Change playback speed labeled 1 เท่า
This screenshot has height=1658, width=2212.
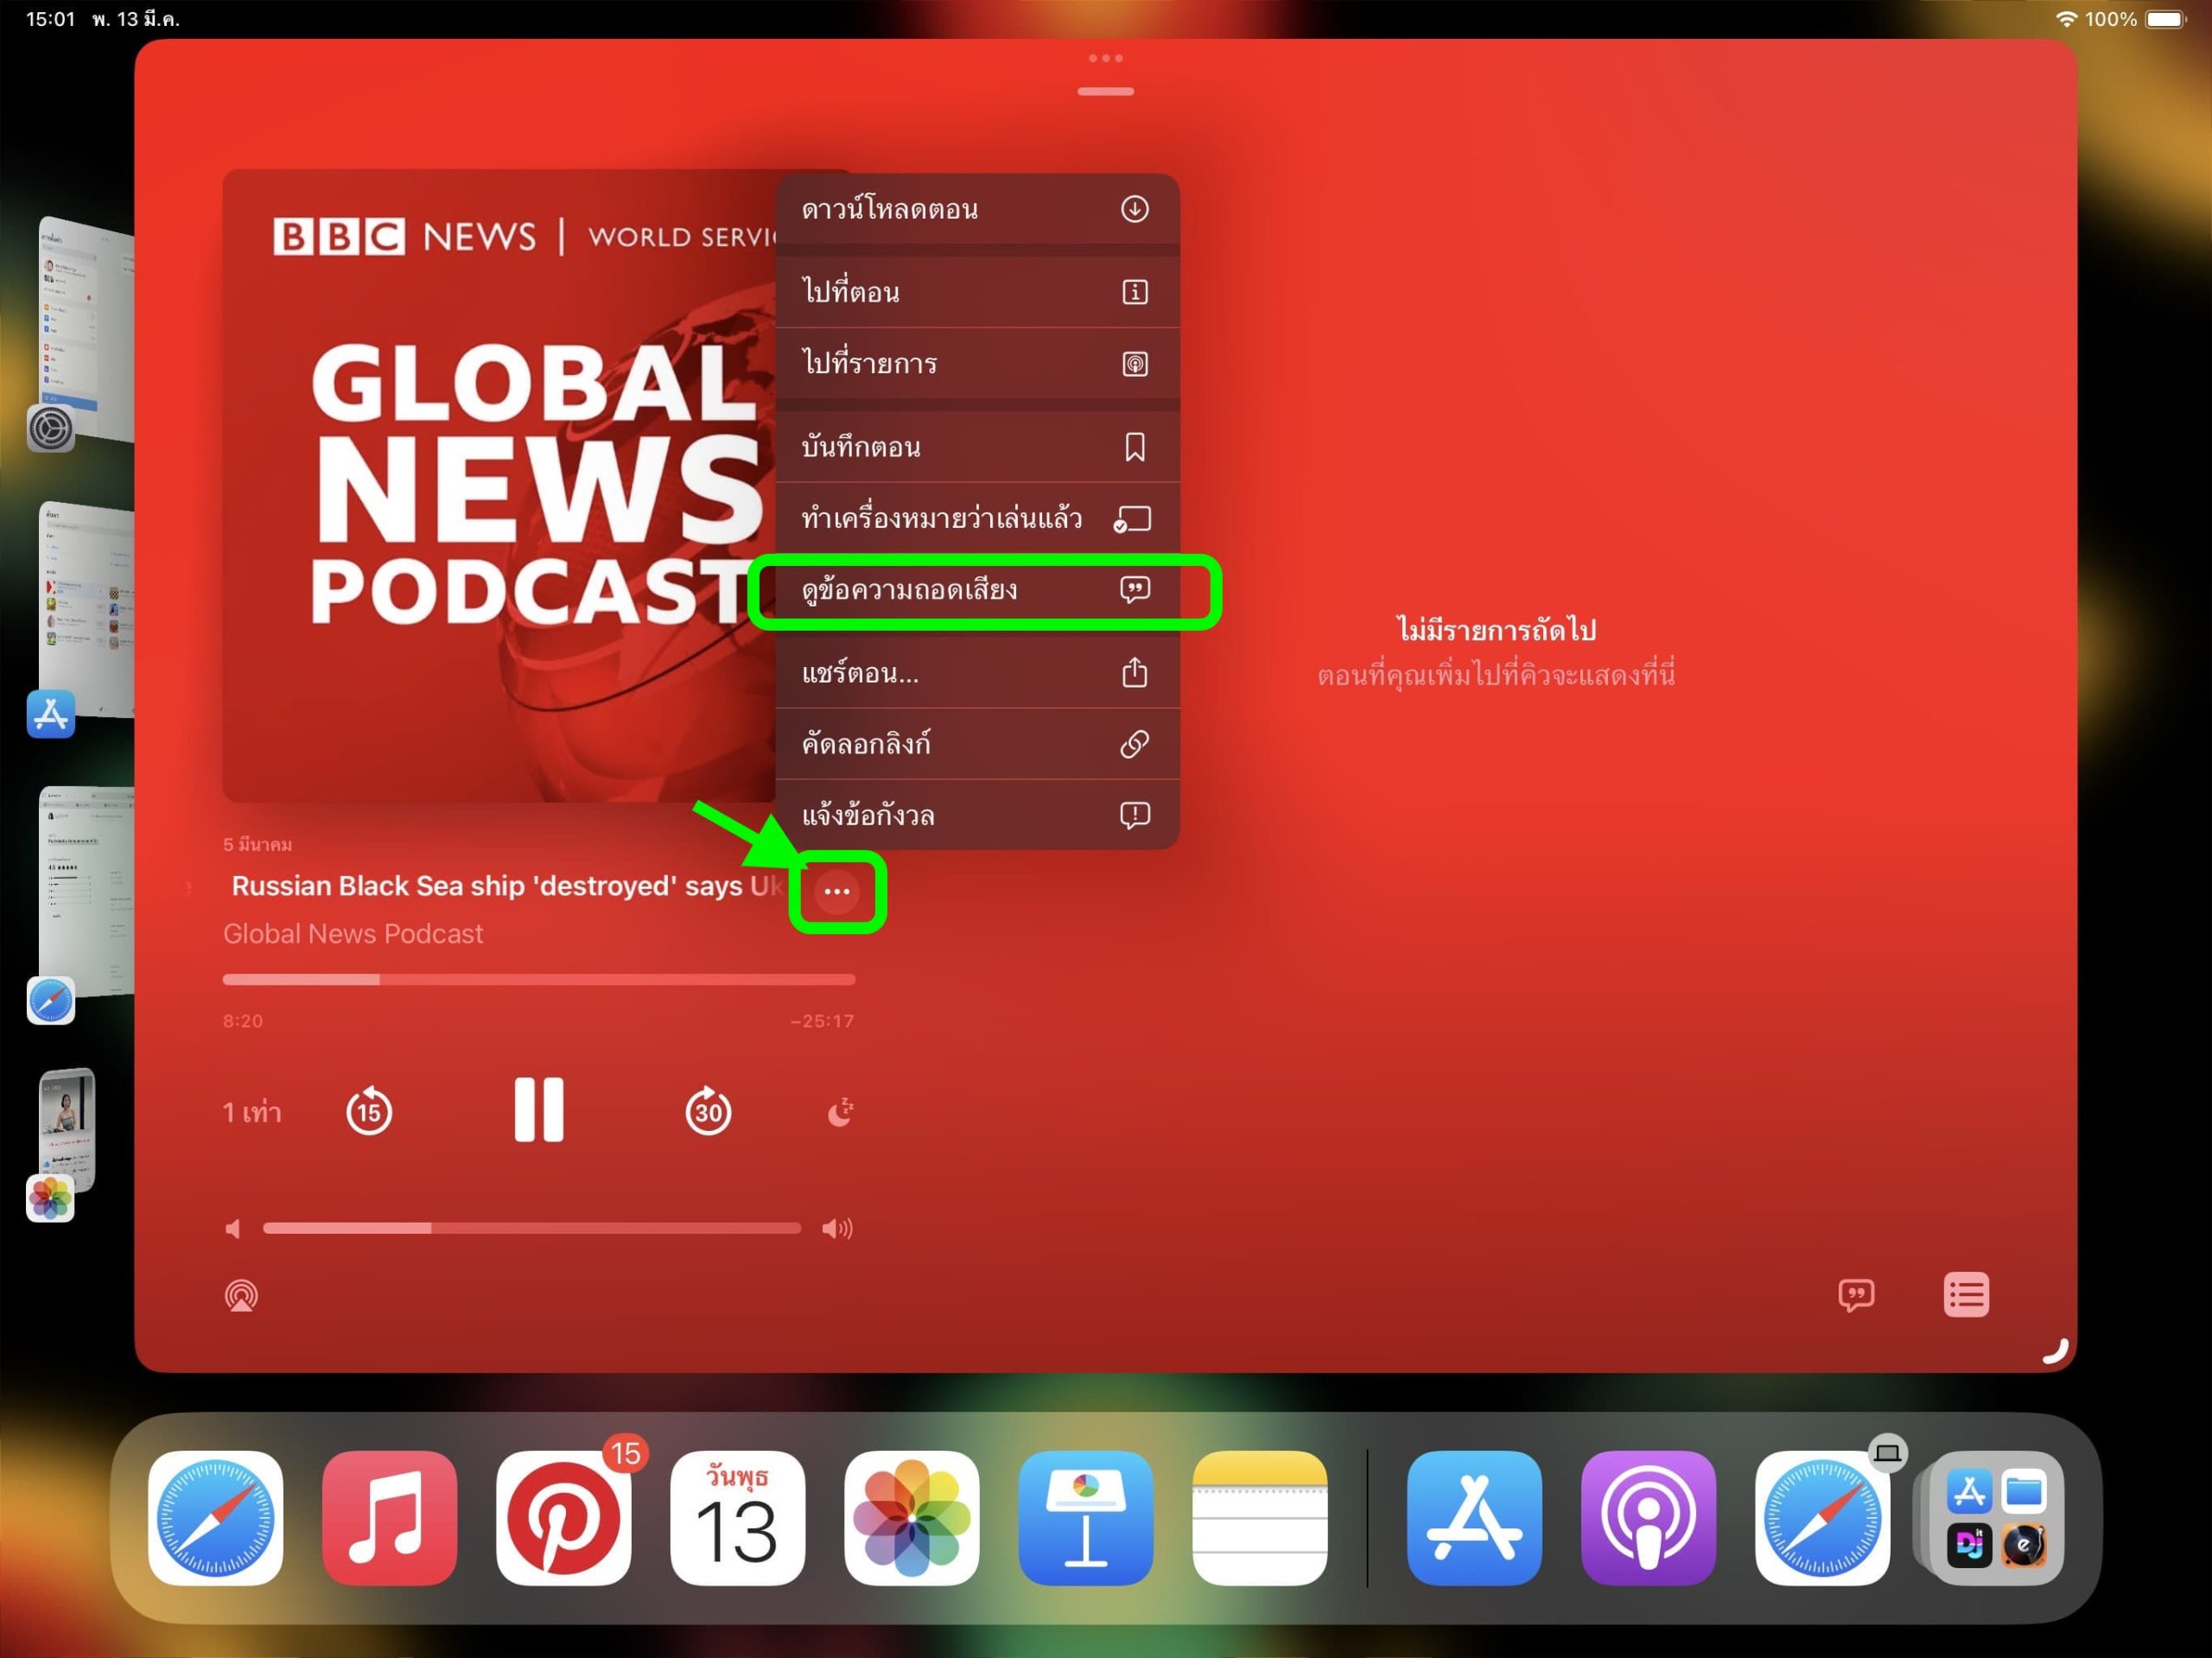pos(252,1112)
